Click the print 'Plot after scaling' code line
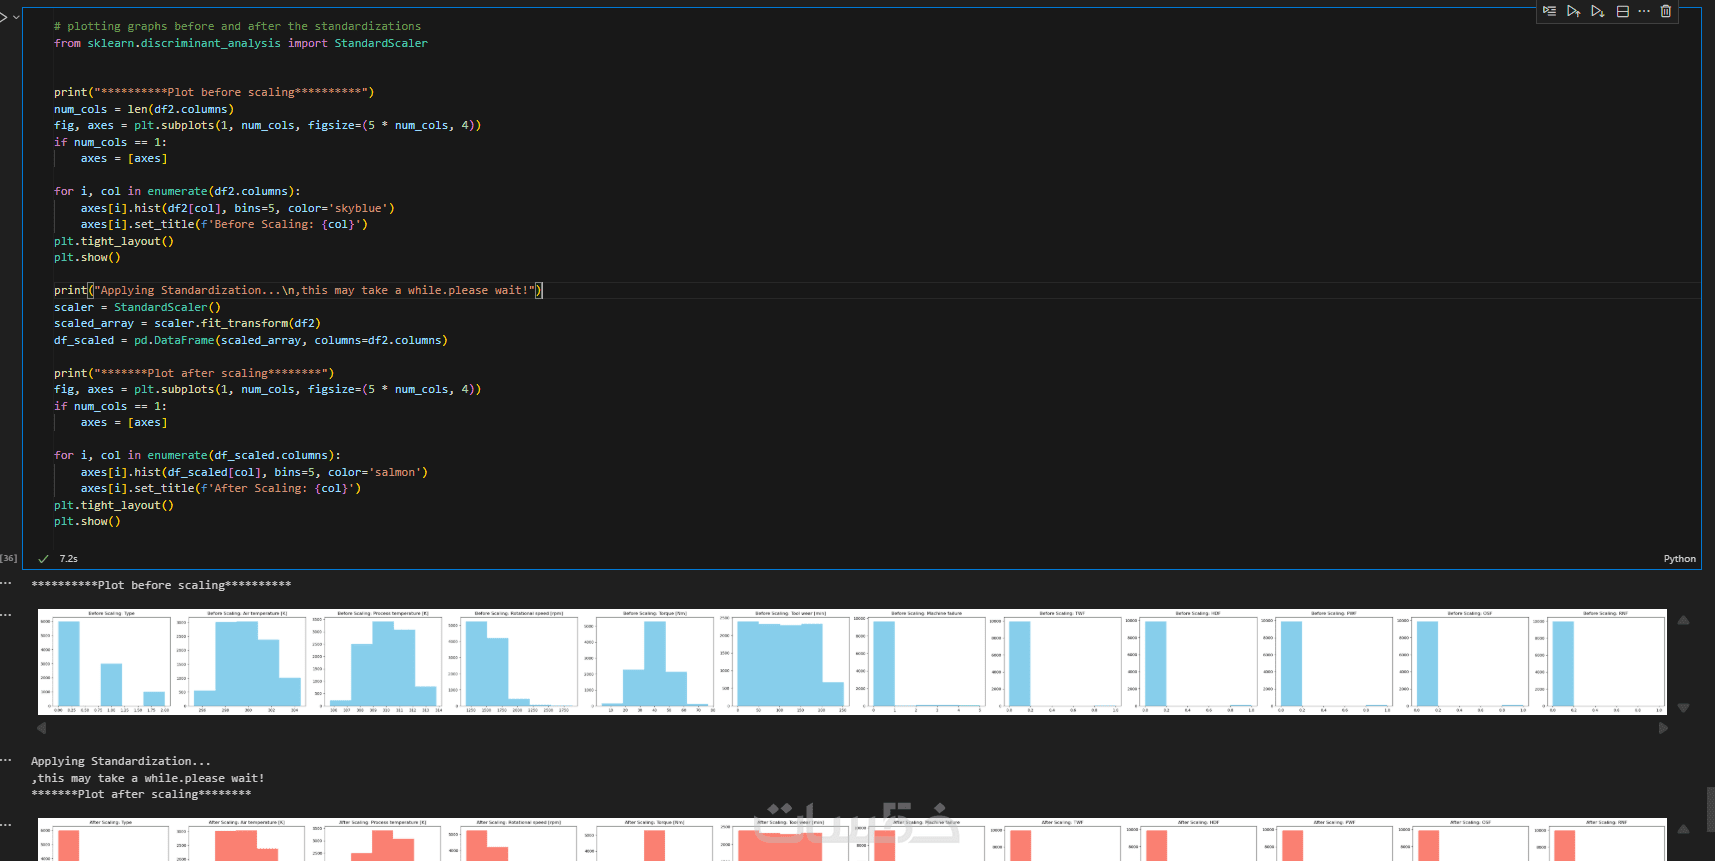The width and height of the screenshot is (1715, 861). [194, 373]
